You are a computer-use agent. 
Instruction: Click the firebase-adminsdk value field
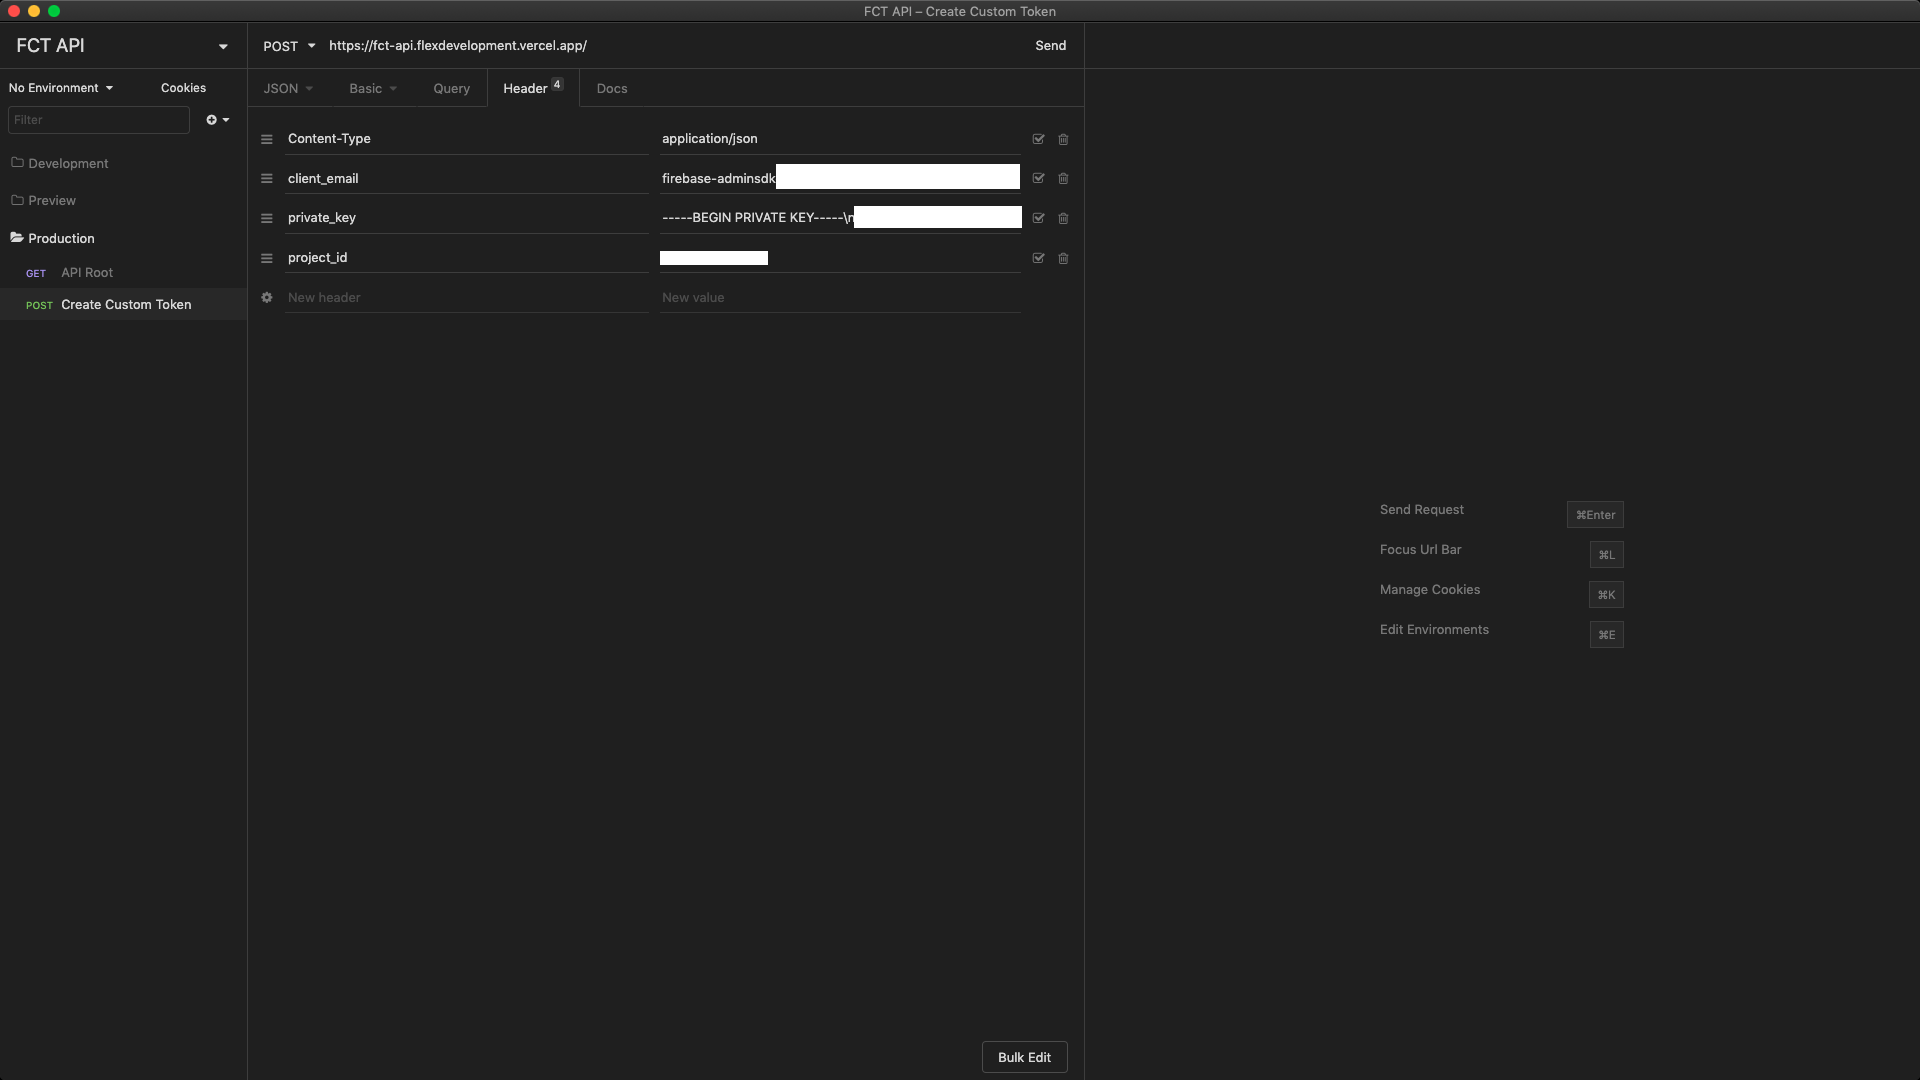click(x=840, y=178)
